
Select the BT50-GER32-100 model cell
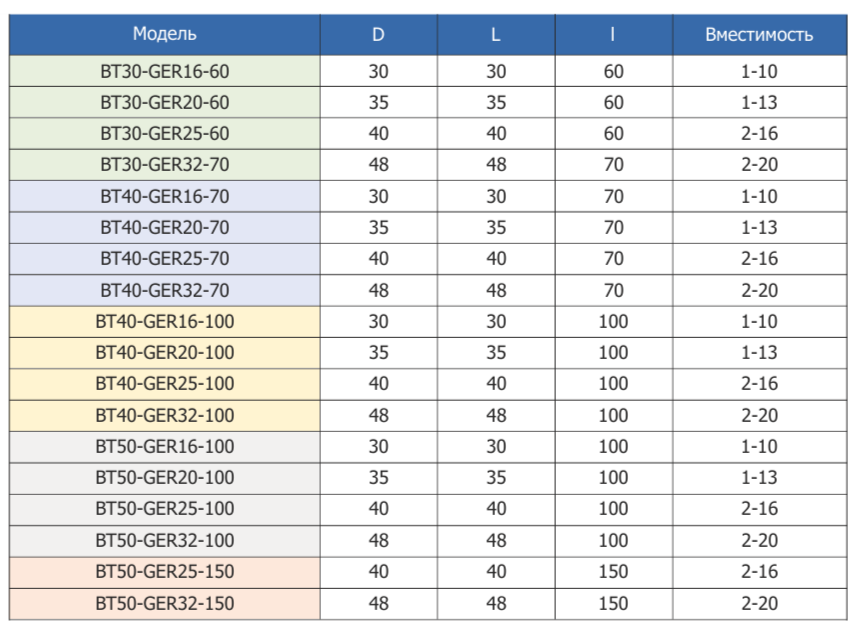(x=165, y=541)
